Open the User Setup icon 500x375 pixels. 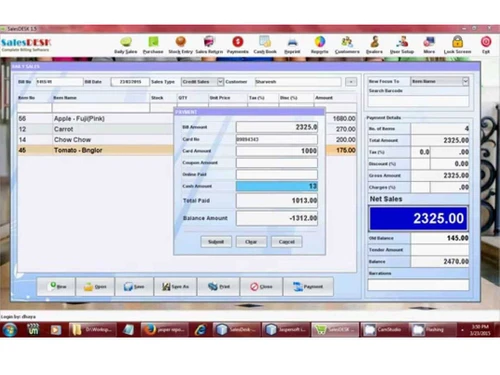click(402, 45)
